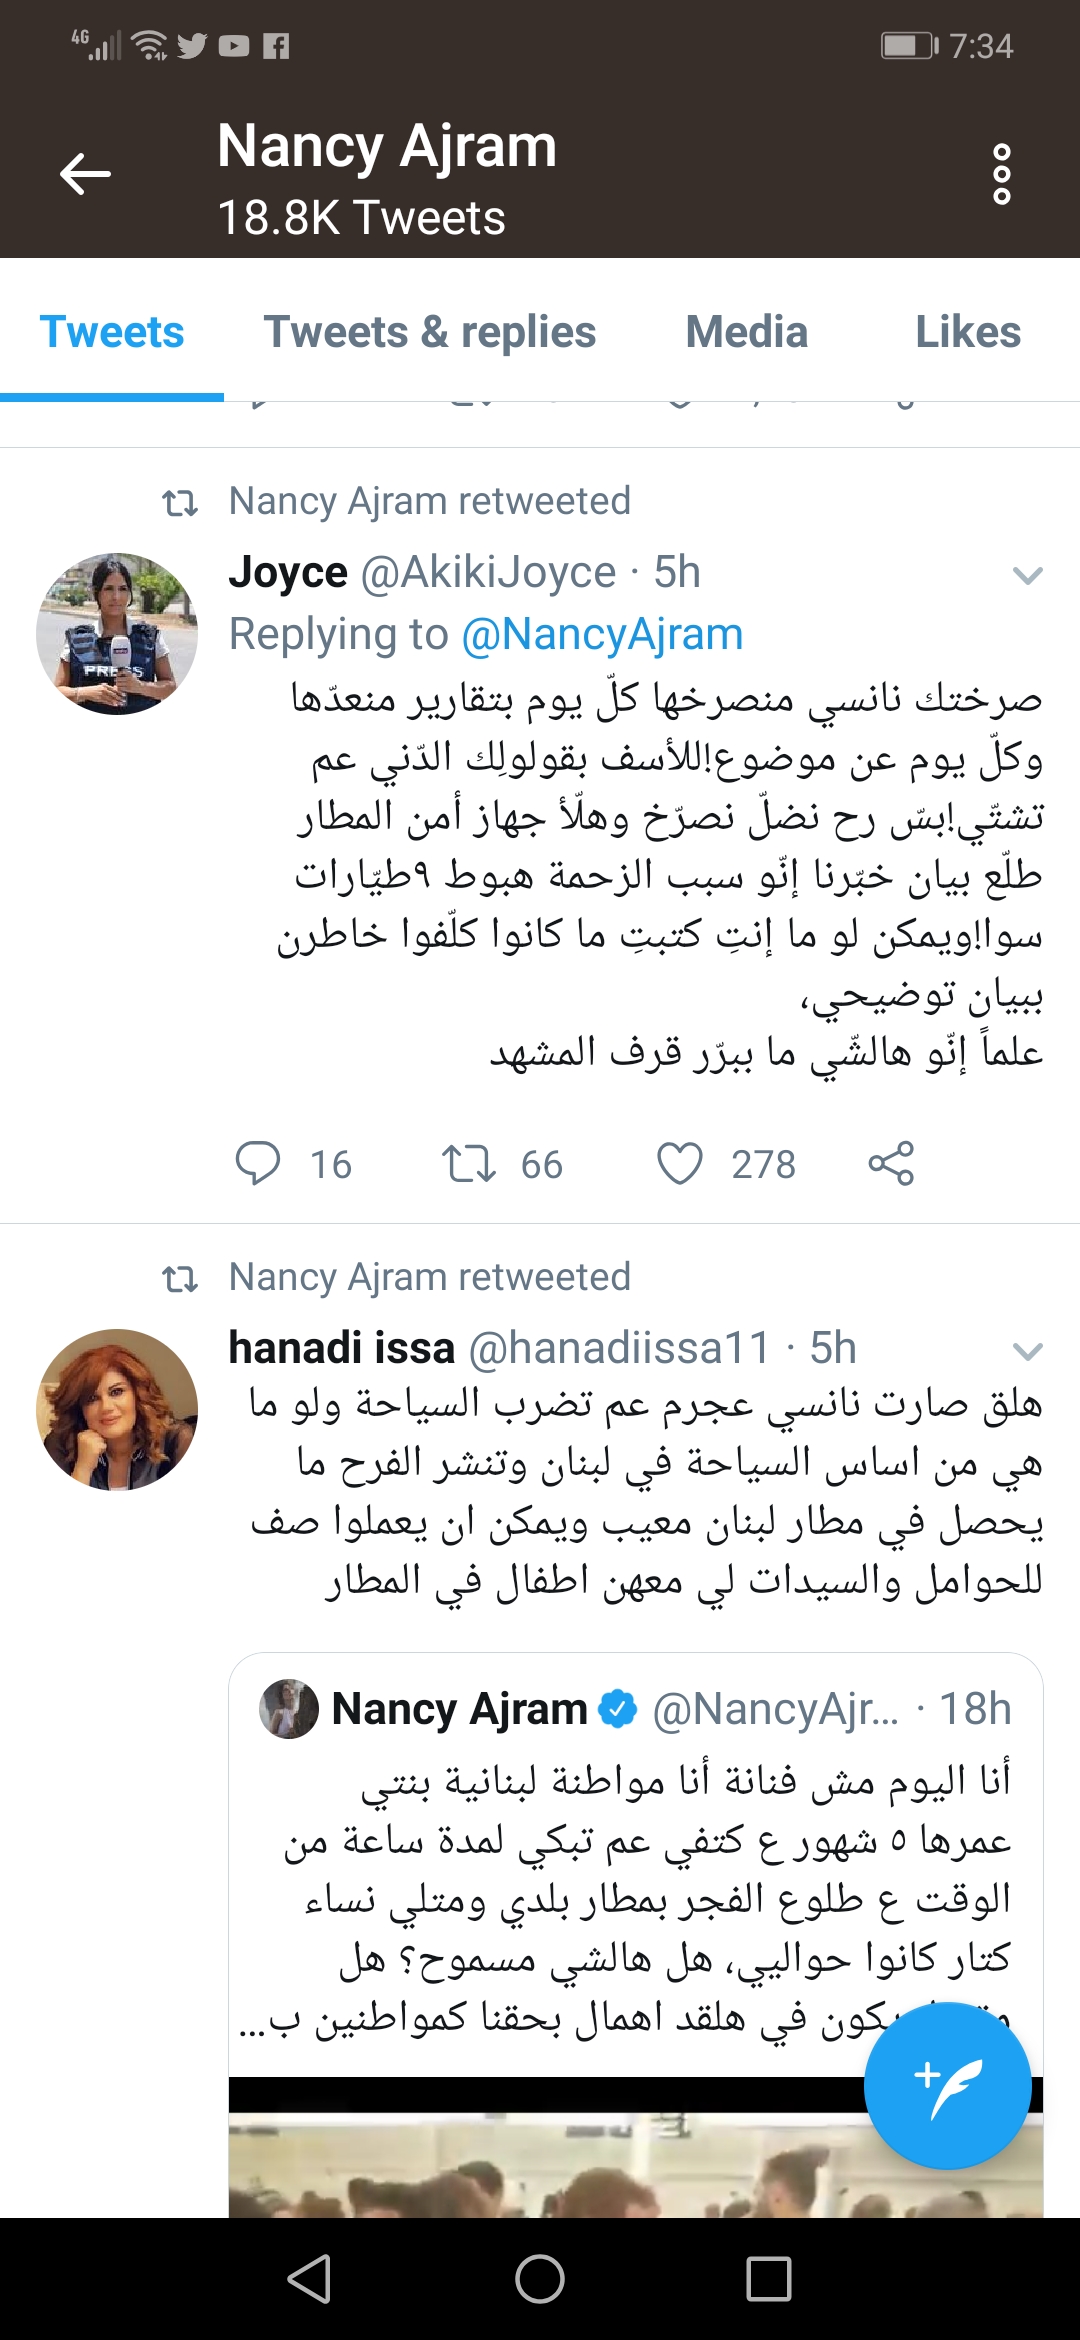Open the Likes tab

pos(968,332)
